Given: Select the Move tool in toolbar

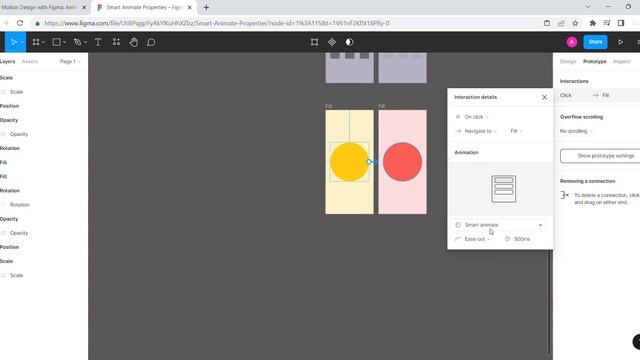Looking at the screenshot, I should 13,42.
